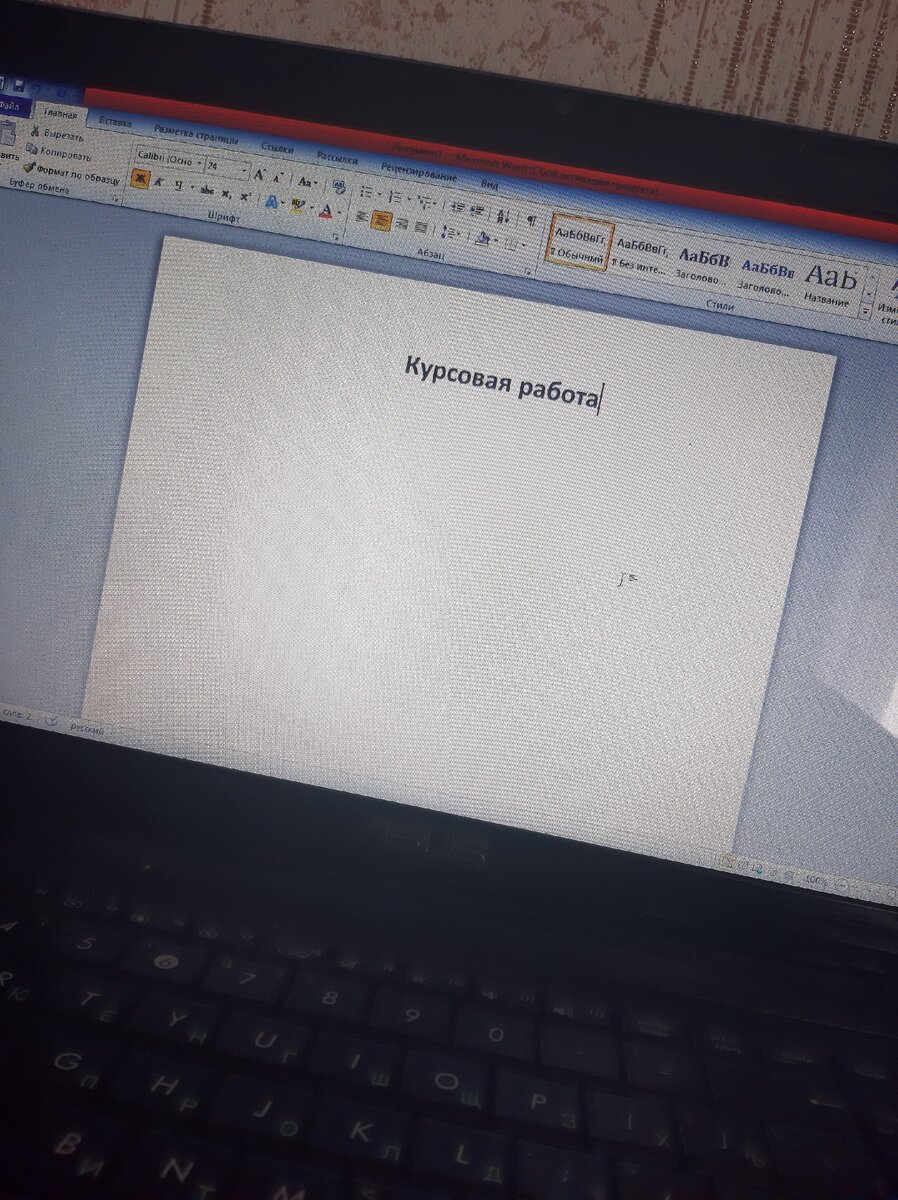Open the line spacing dropdown
The height and width of the screenshot is (1200, 898).
tap(451, 232)
